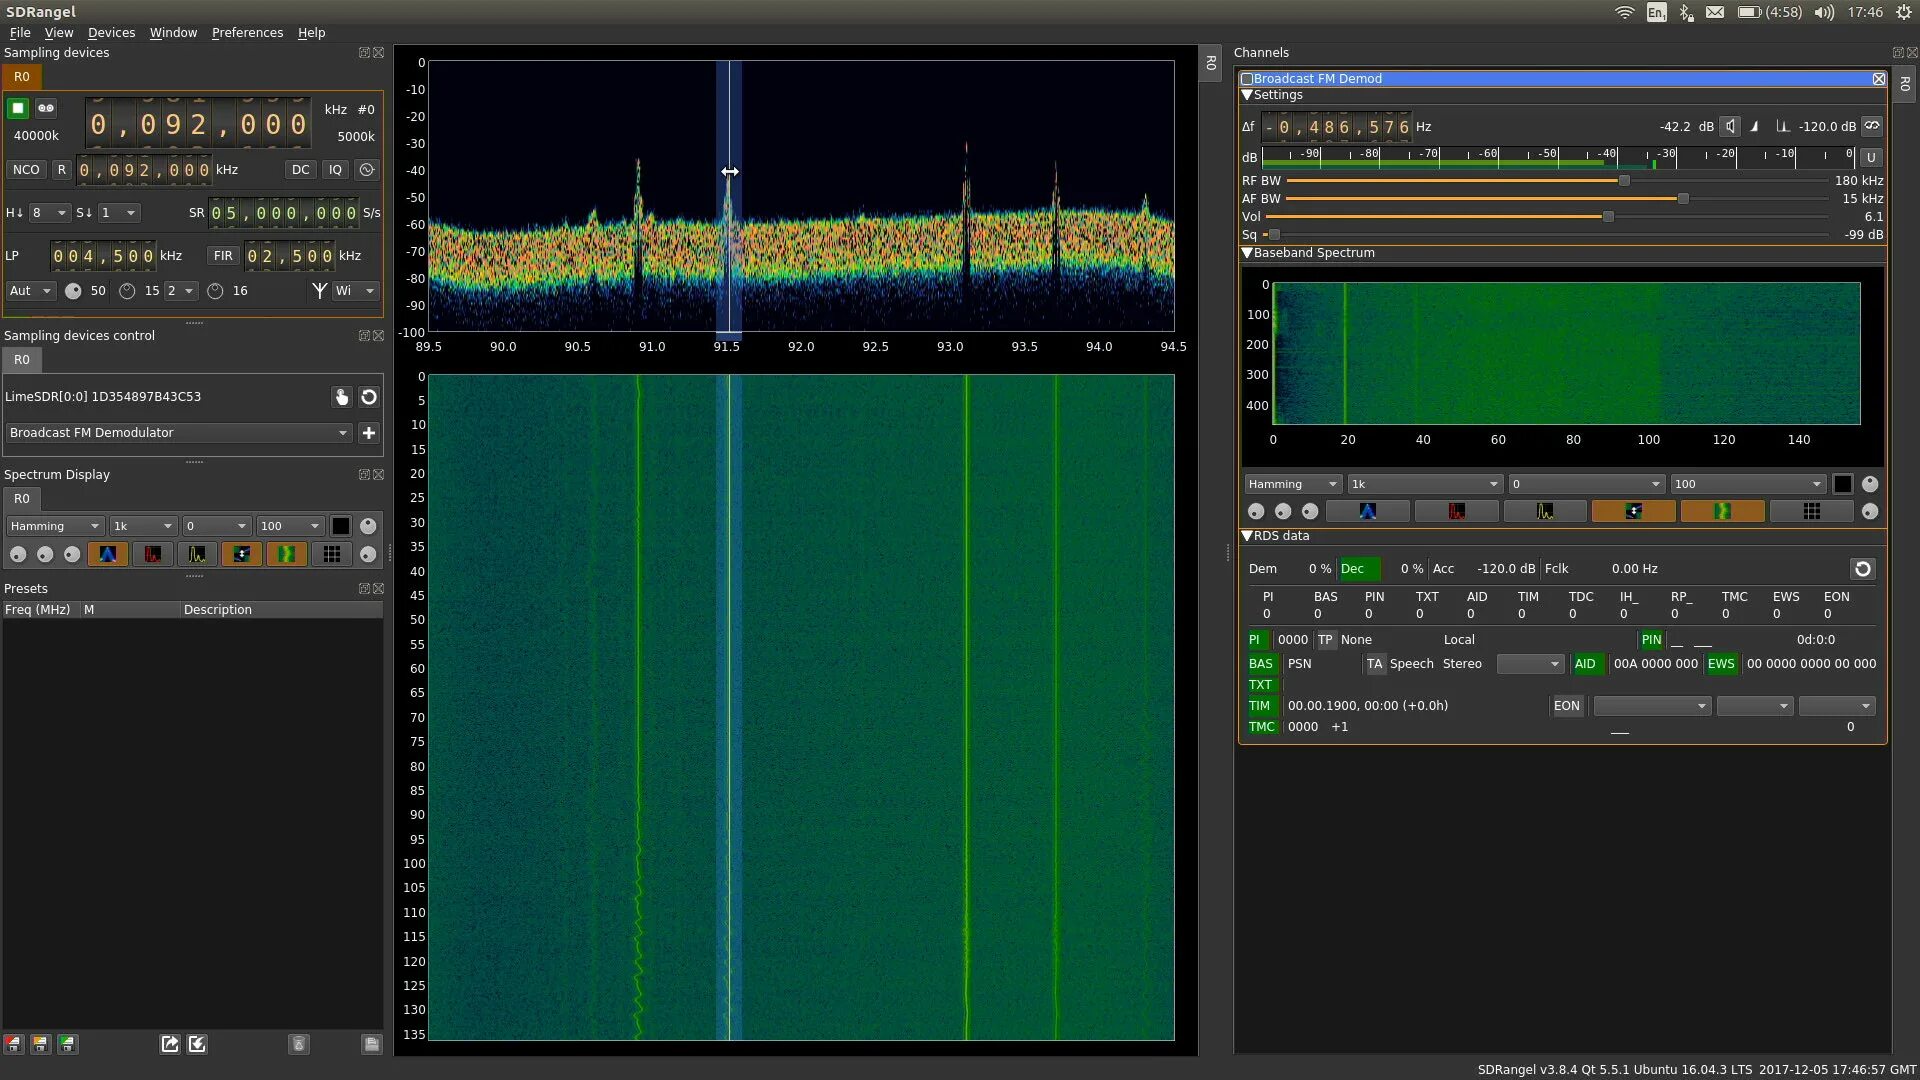
Task: Select the blue histogram spectrum display icon
Action: [x=108, y=554]
